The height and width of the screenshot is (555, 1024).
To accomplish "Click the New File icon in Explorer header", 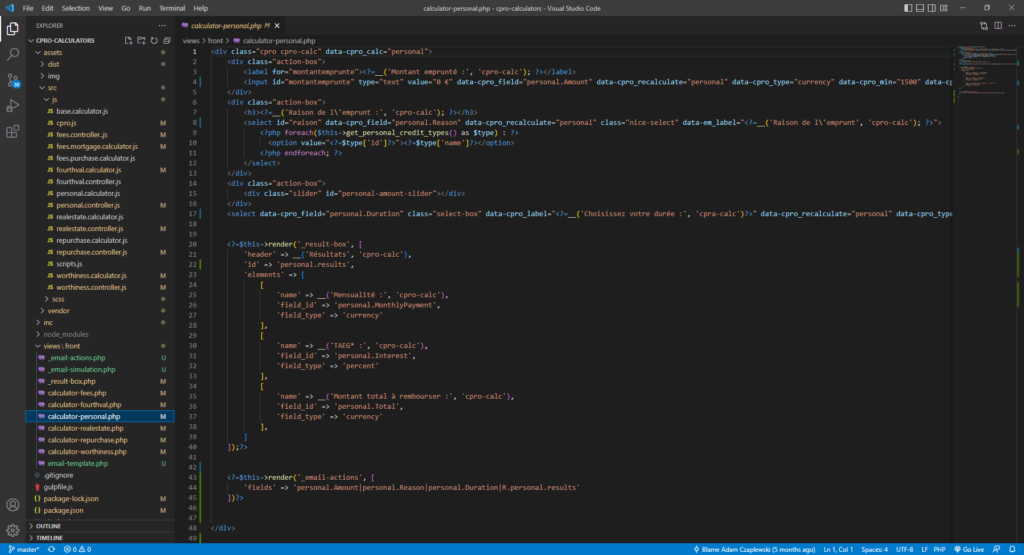I will click(129, 40).
